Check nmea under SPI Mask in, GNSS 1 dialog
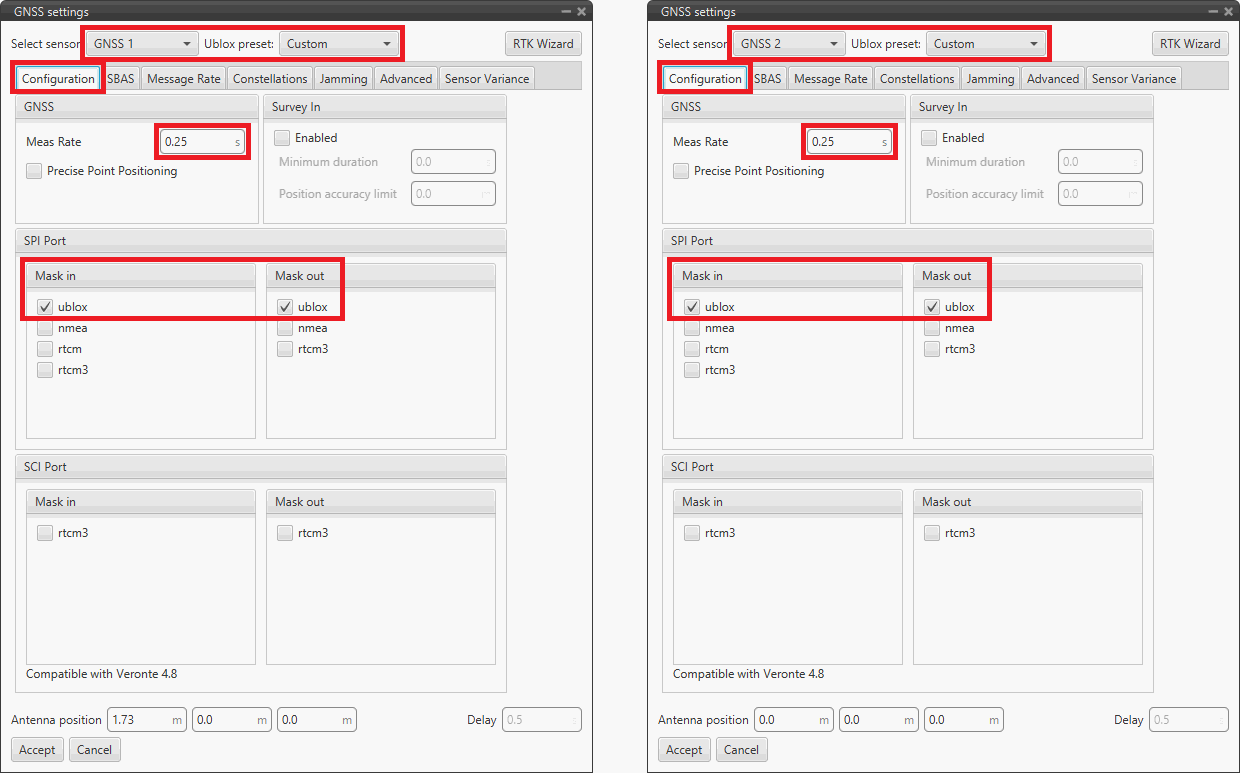 tap(45, 328)
